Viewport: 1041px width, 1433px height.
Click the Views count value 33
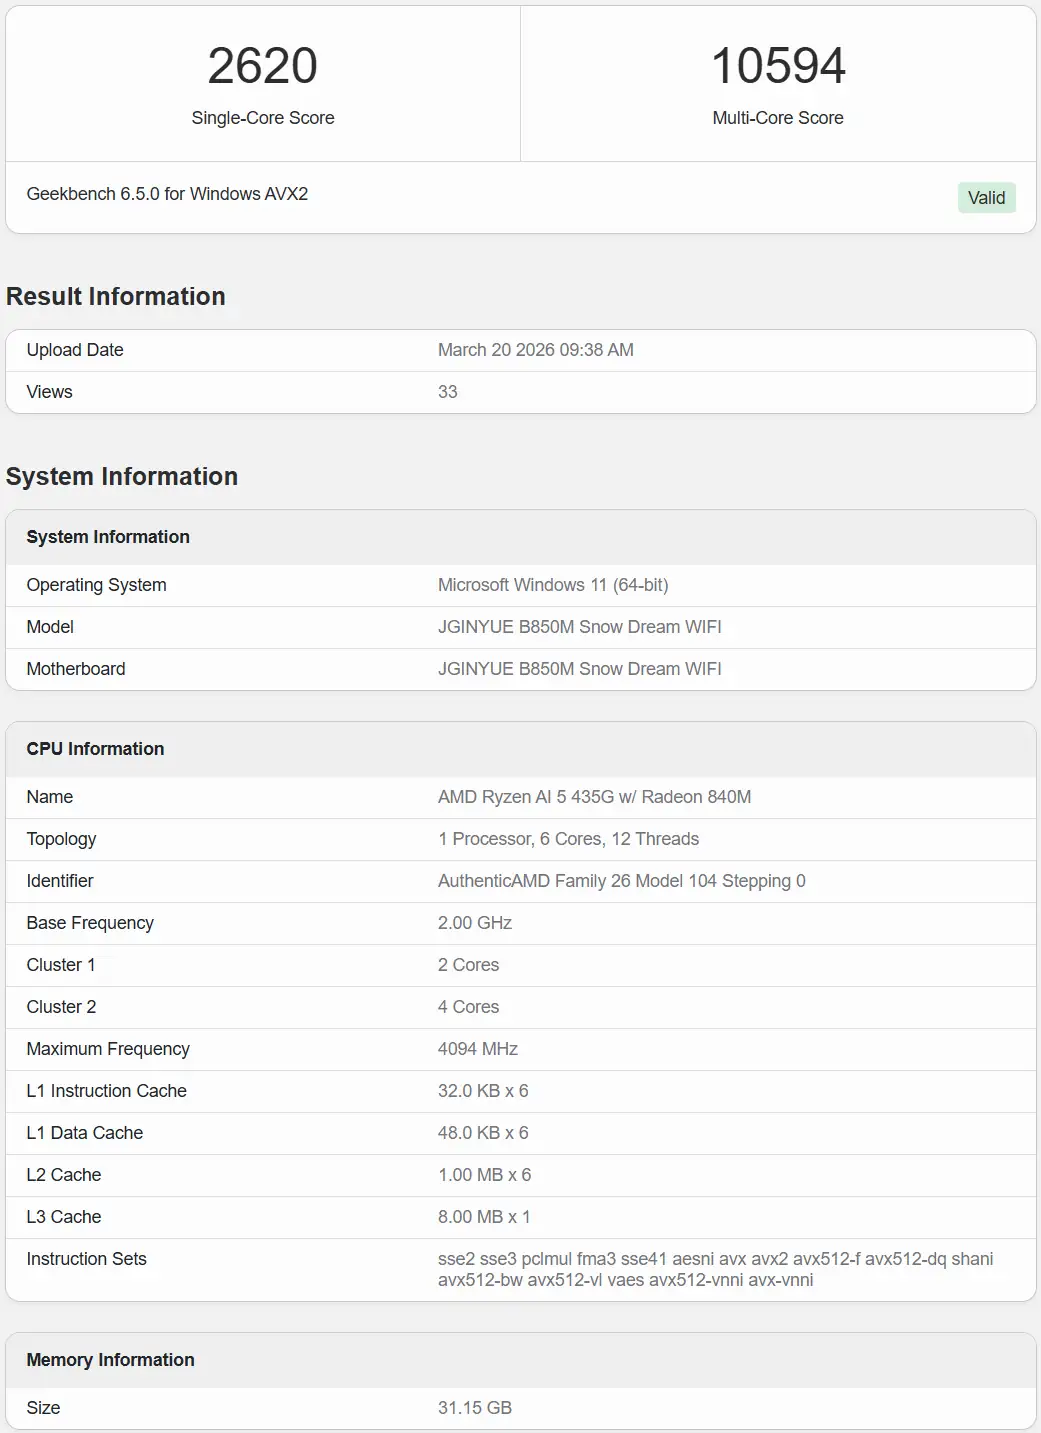(x=448, y=392)
